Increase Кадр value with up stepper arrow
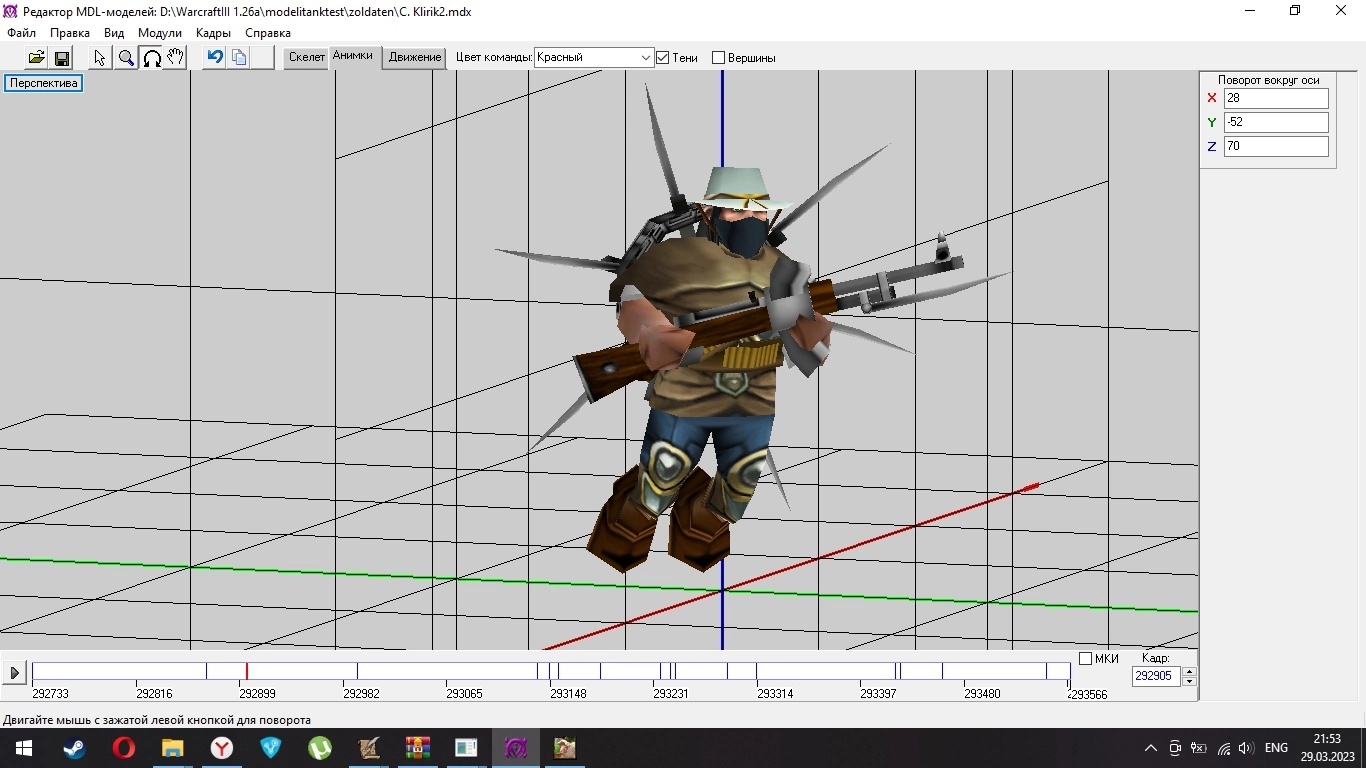This screenshot has width=1366, height=768. pos(1189,671)
